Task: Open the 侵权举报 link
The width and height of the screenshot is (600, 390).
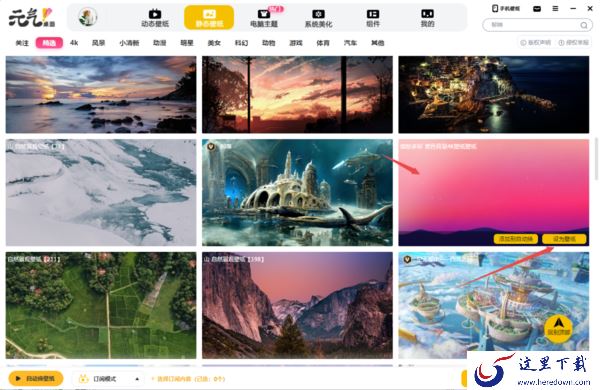Action: tap(574, 43)
